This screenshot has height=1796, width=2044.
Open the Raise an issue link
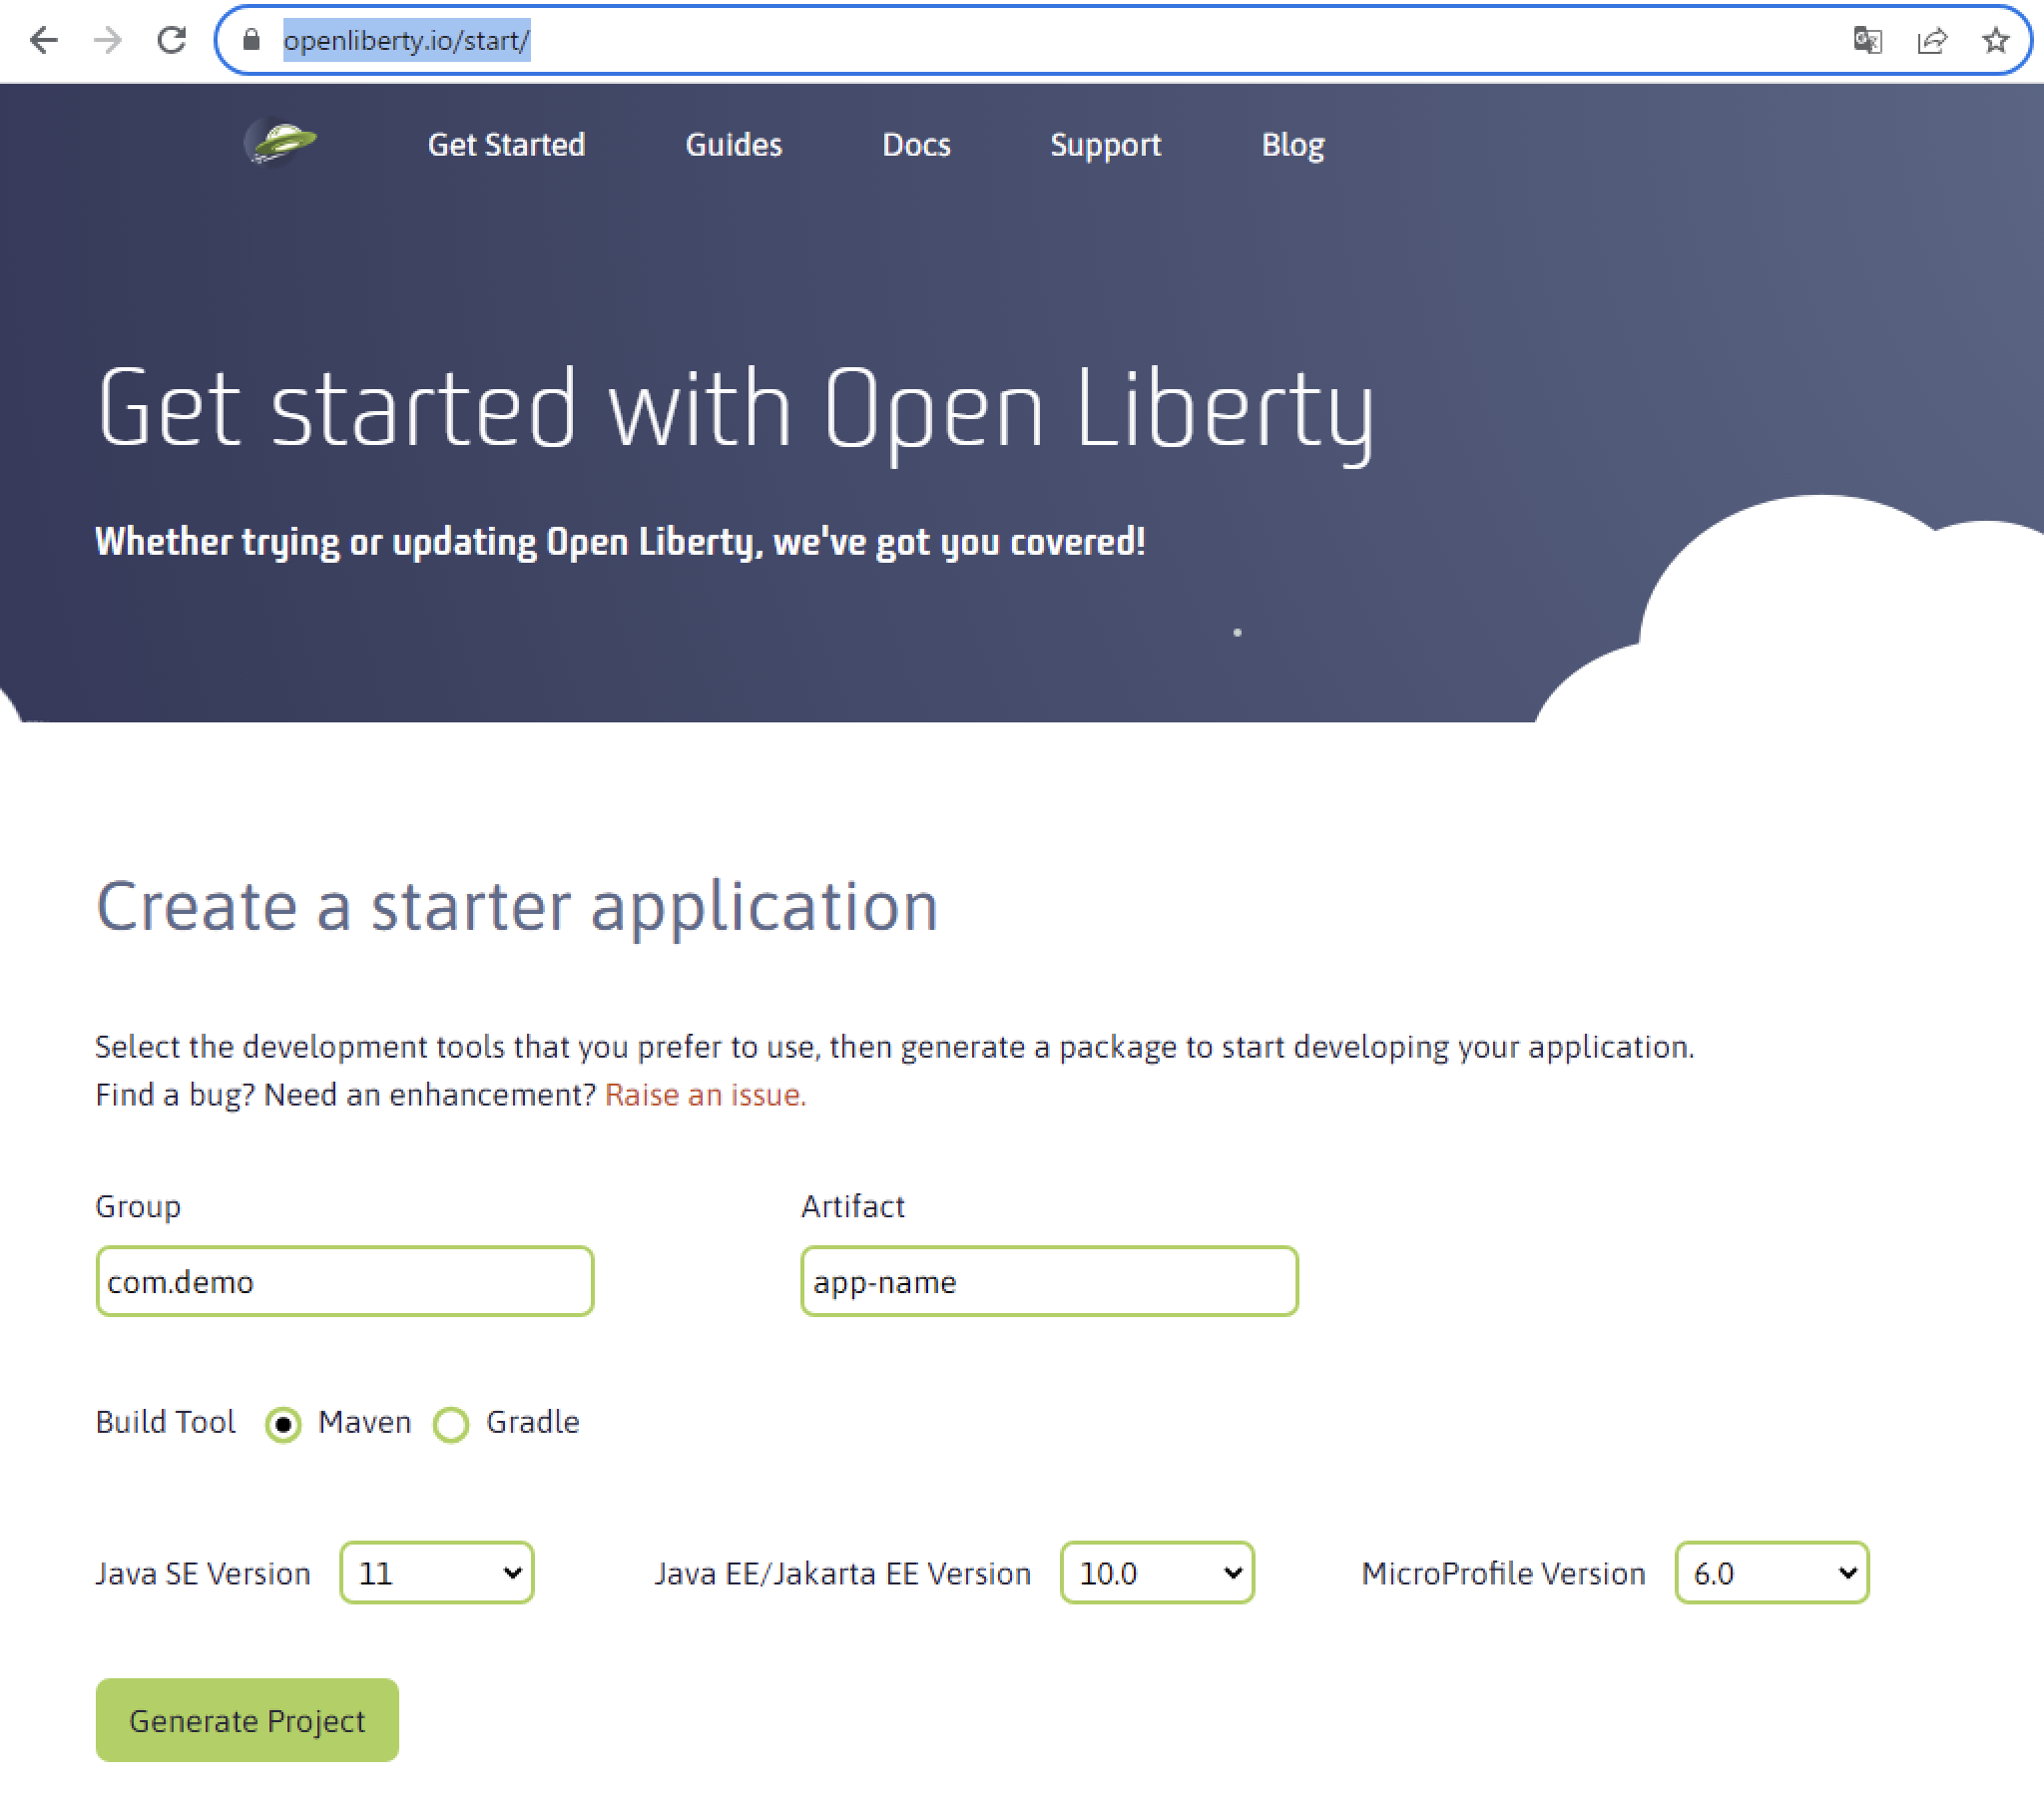pyautogui.click(x=703, y=1094)
